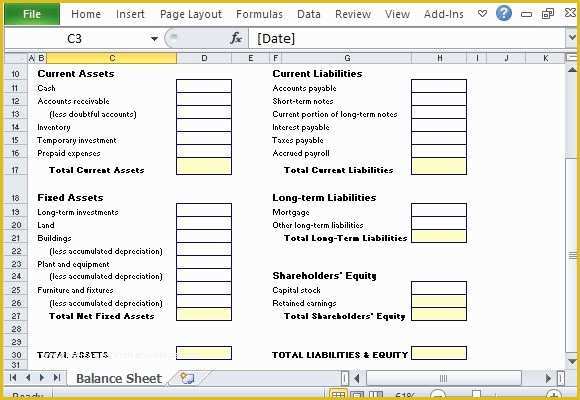Click the 'Fixed Assets' heading text

pos(70,198)
